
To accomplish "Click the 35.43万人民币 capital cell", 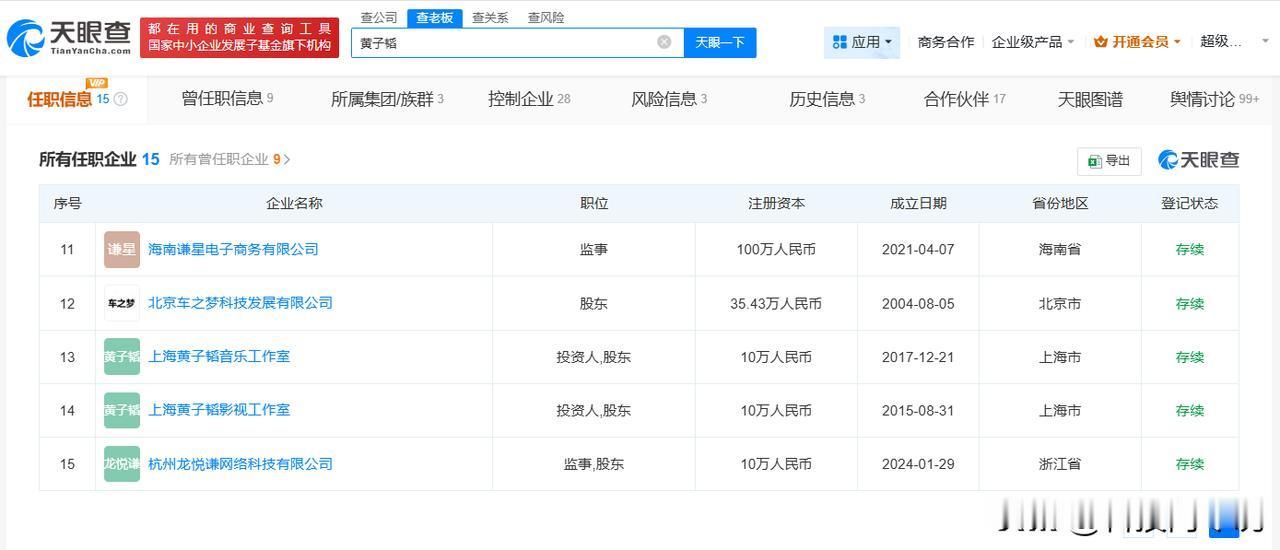I will (x=776, y=303).
